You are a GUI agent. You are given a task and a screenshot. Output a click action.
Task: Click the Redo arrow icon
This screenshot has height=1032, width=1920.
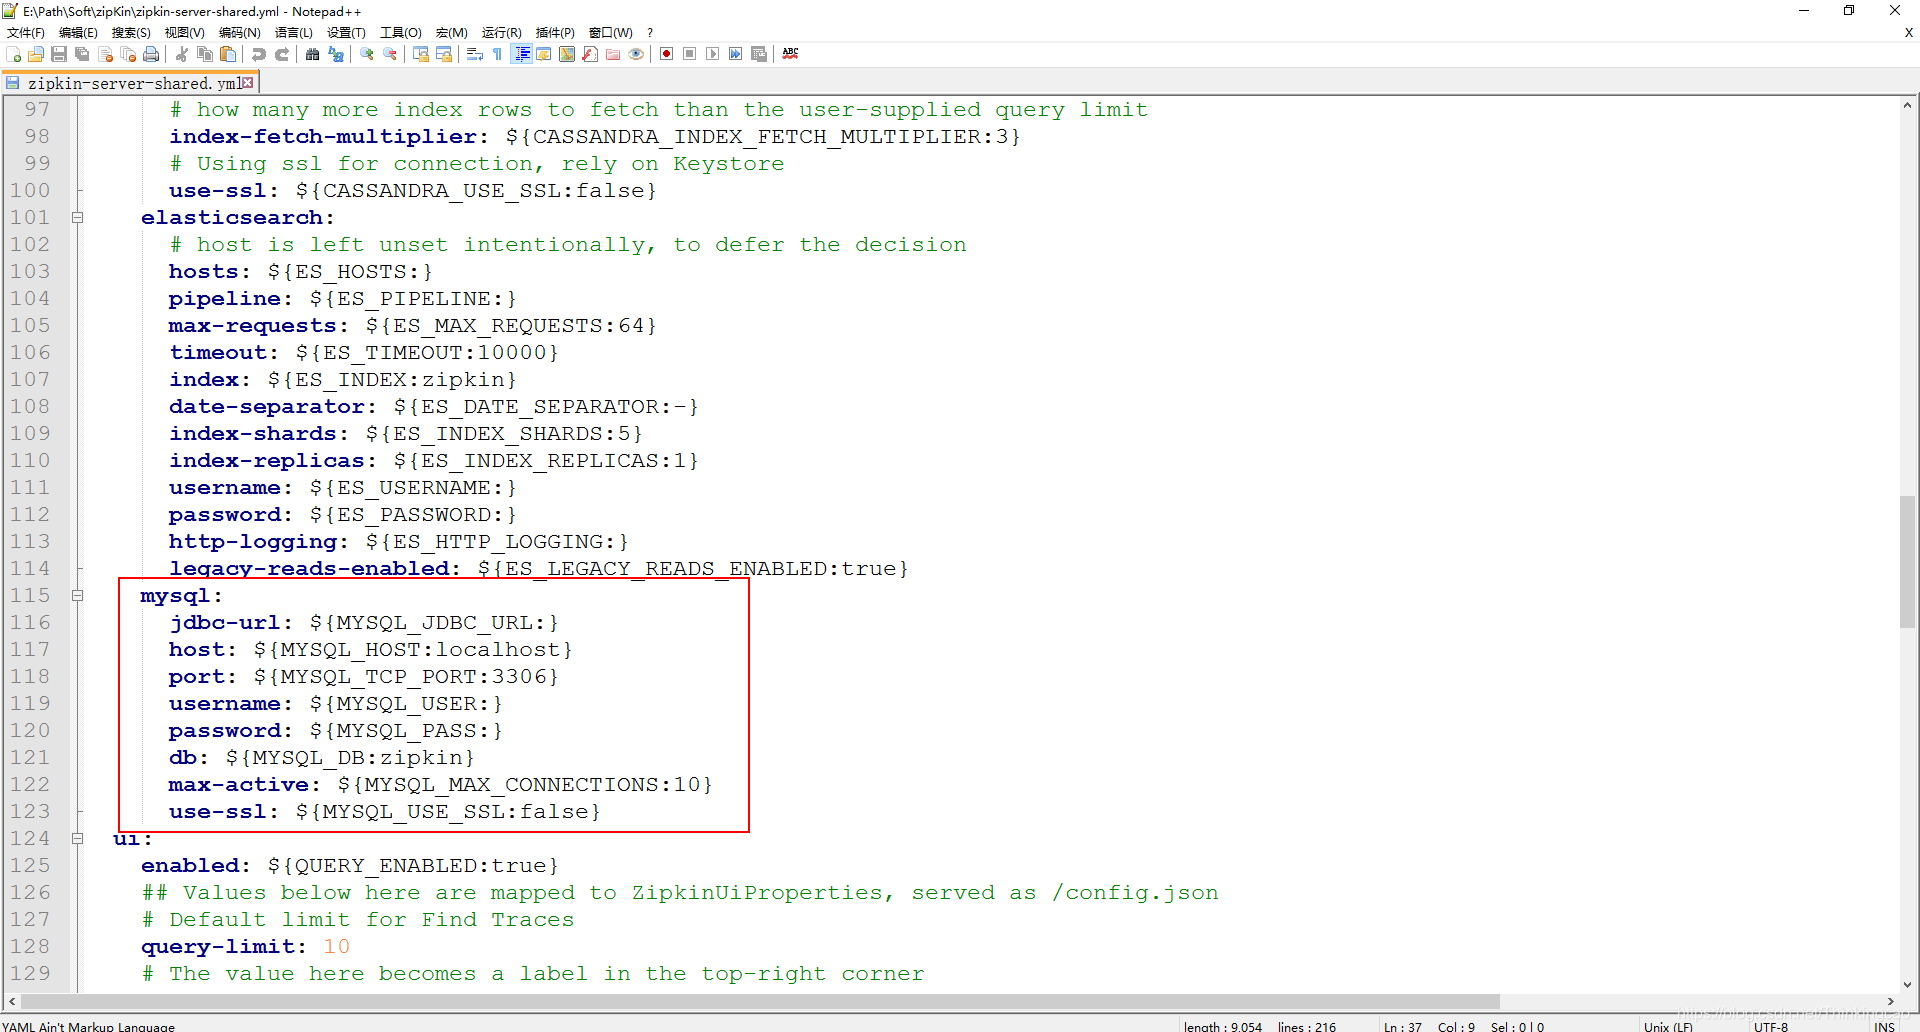tap(282, 54)
